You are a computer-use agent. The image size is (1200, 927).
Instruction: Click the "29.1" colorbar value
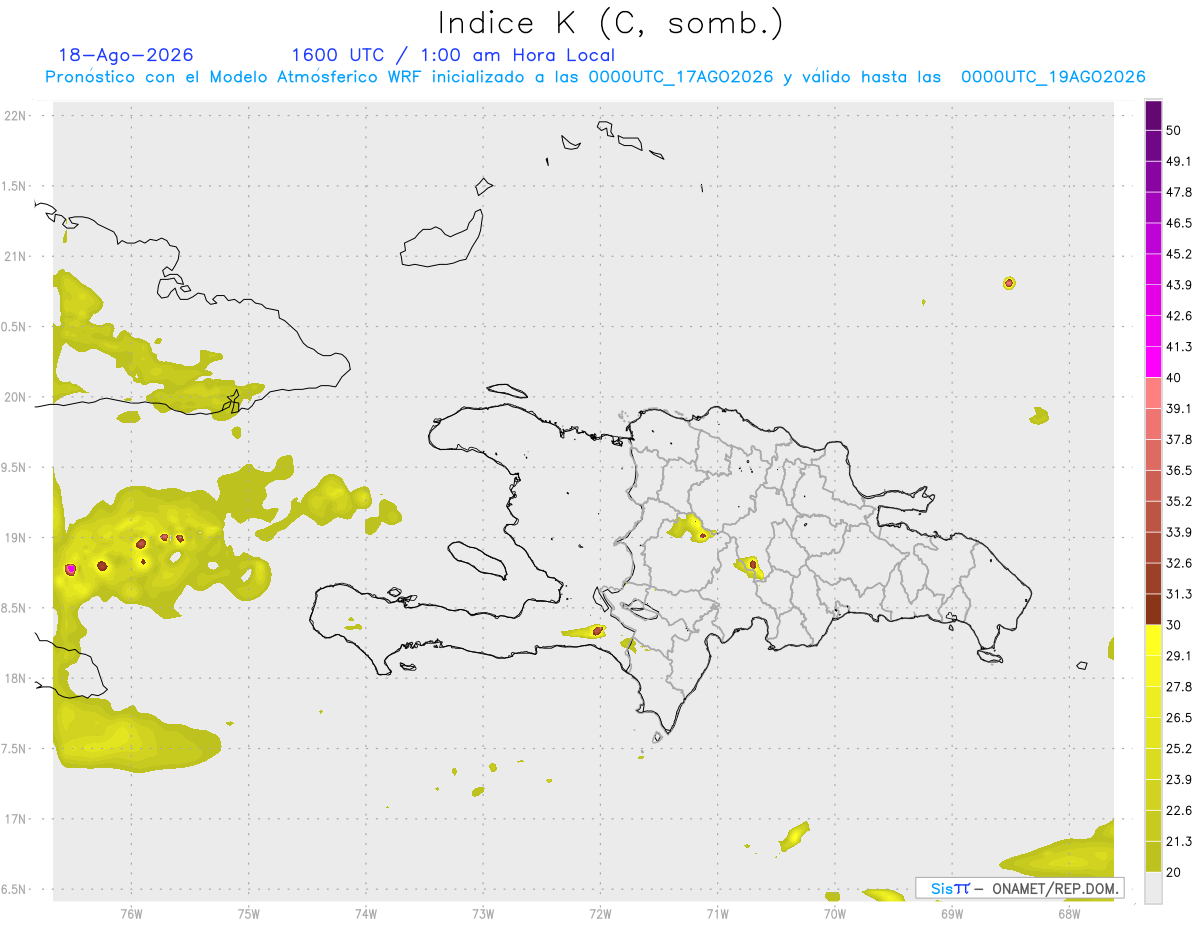coord(1179,656)
